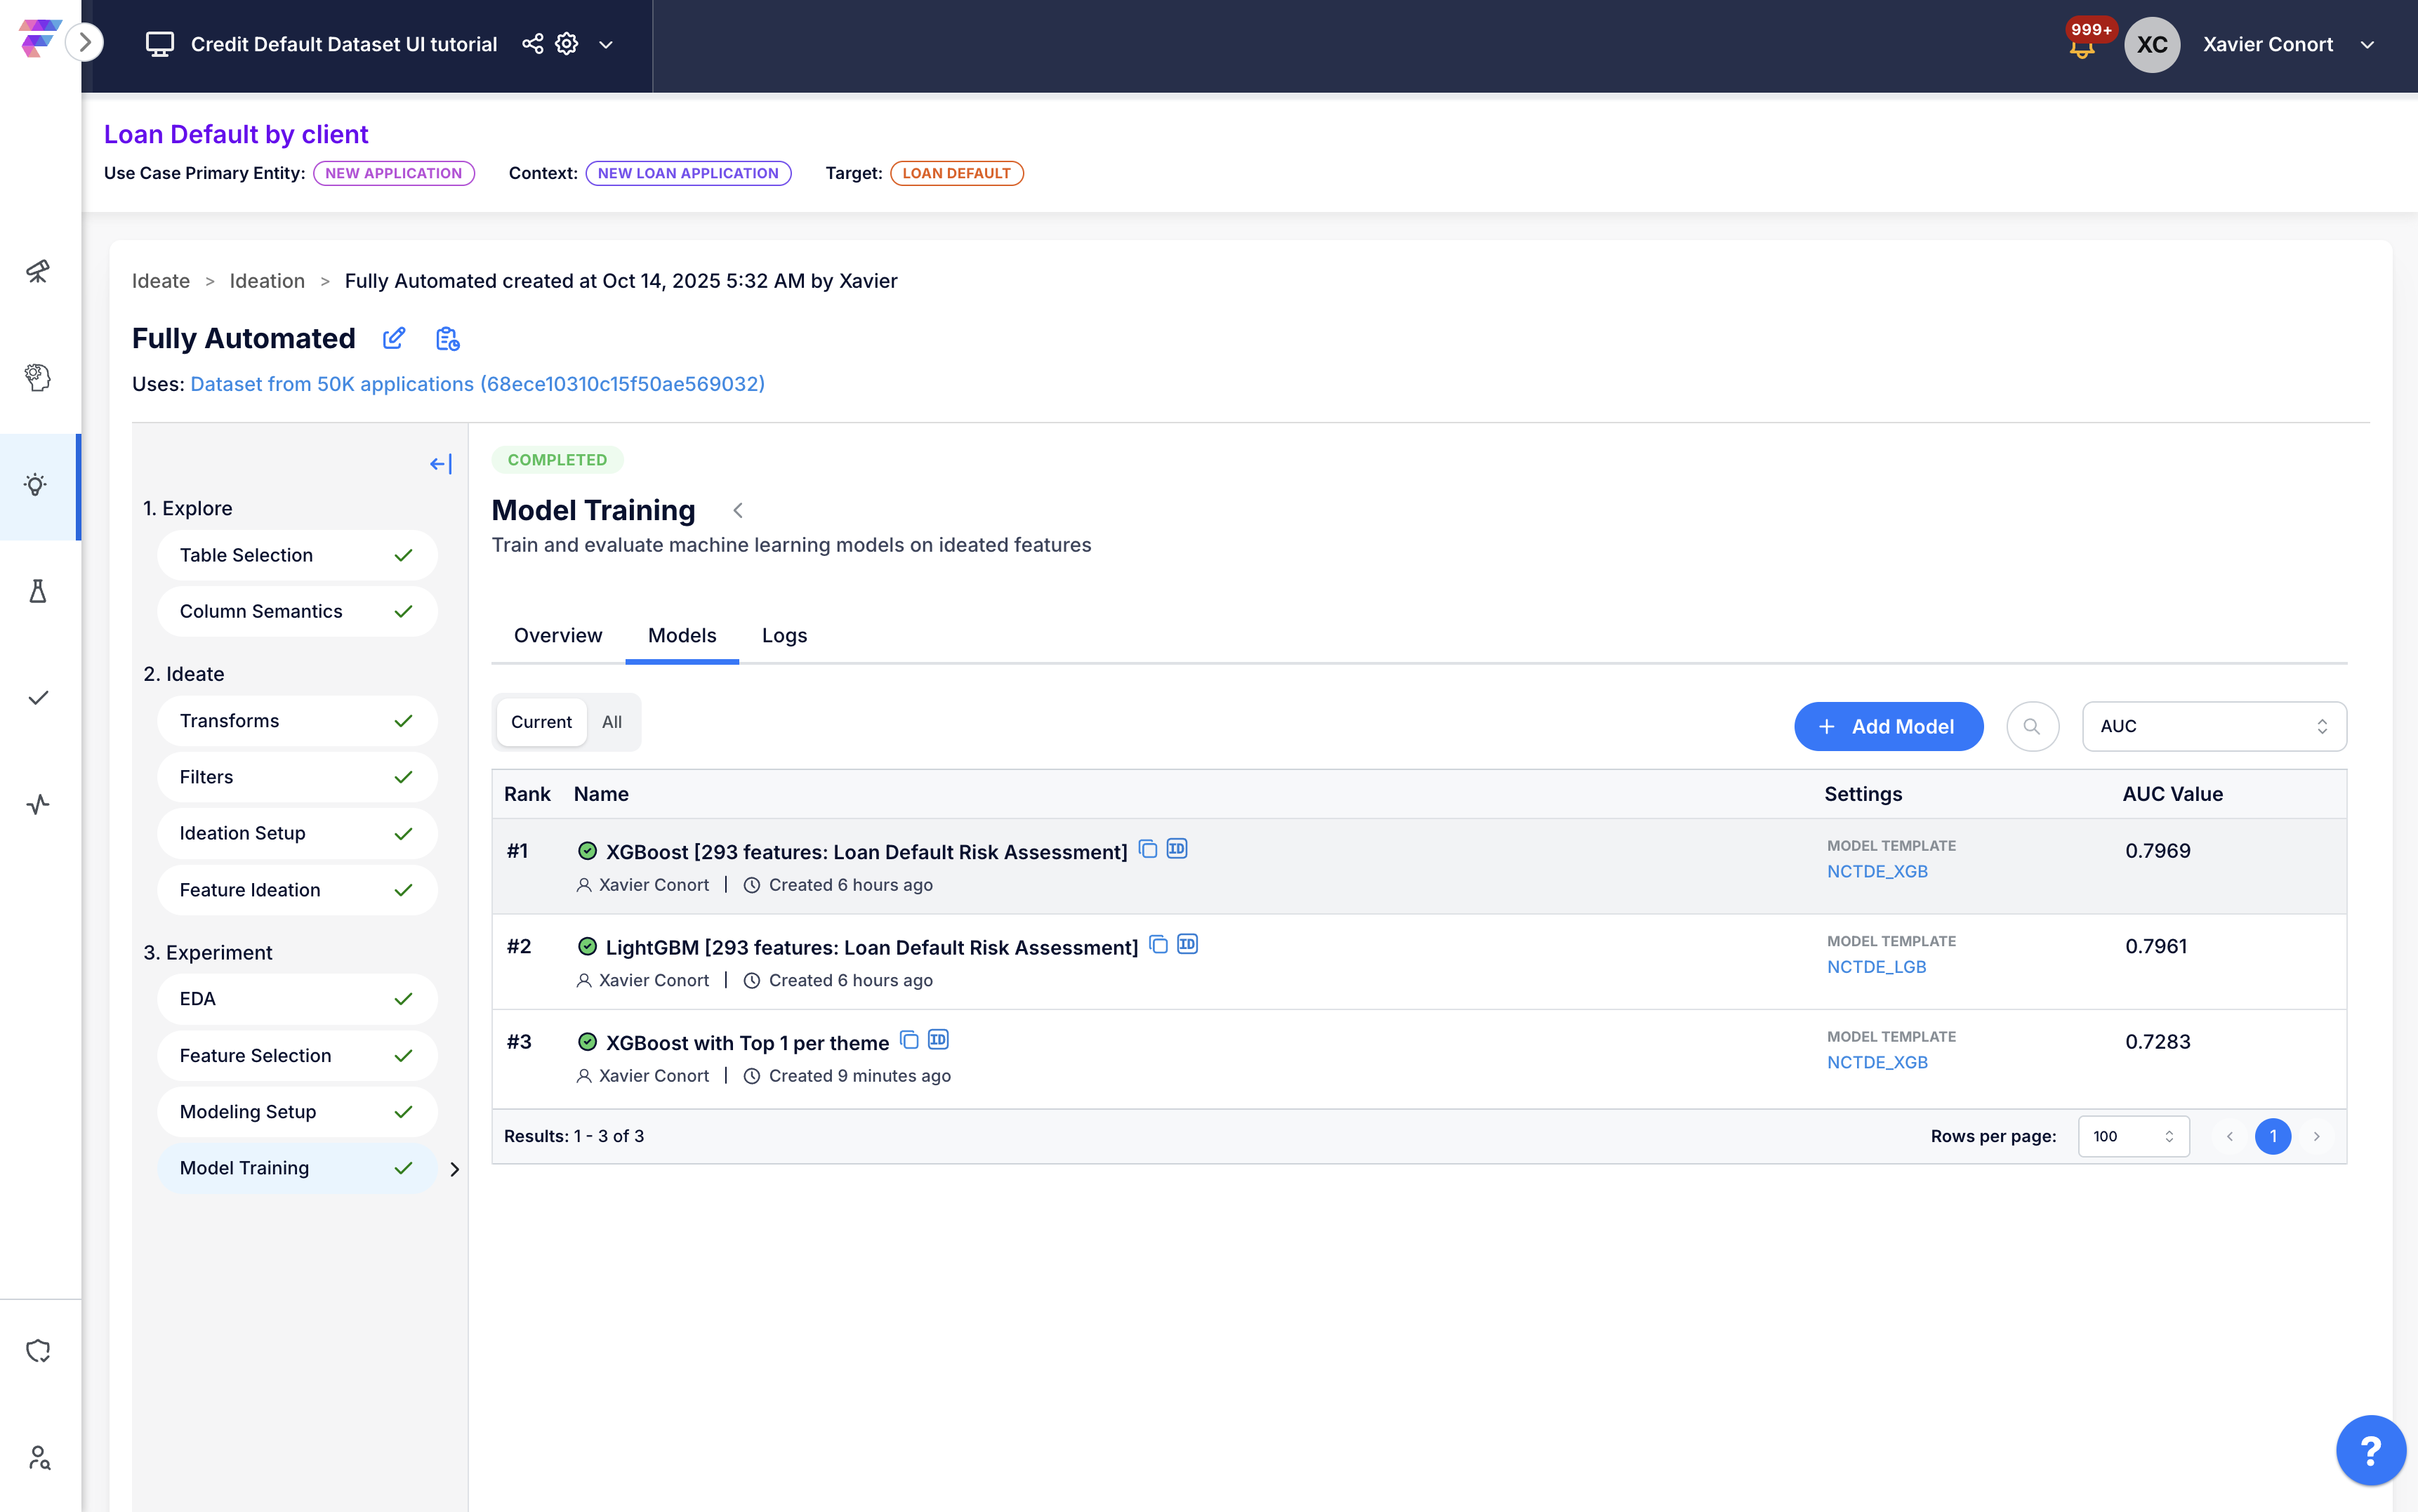Click the edit pencil next to Fully Automated

(x=394, y=339)
